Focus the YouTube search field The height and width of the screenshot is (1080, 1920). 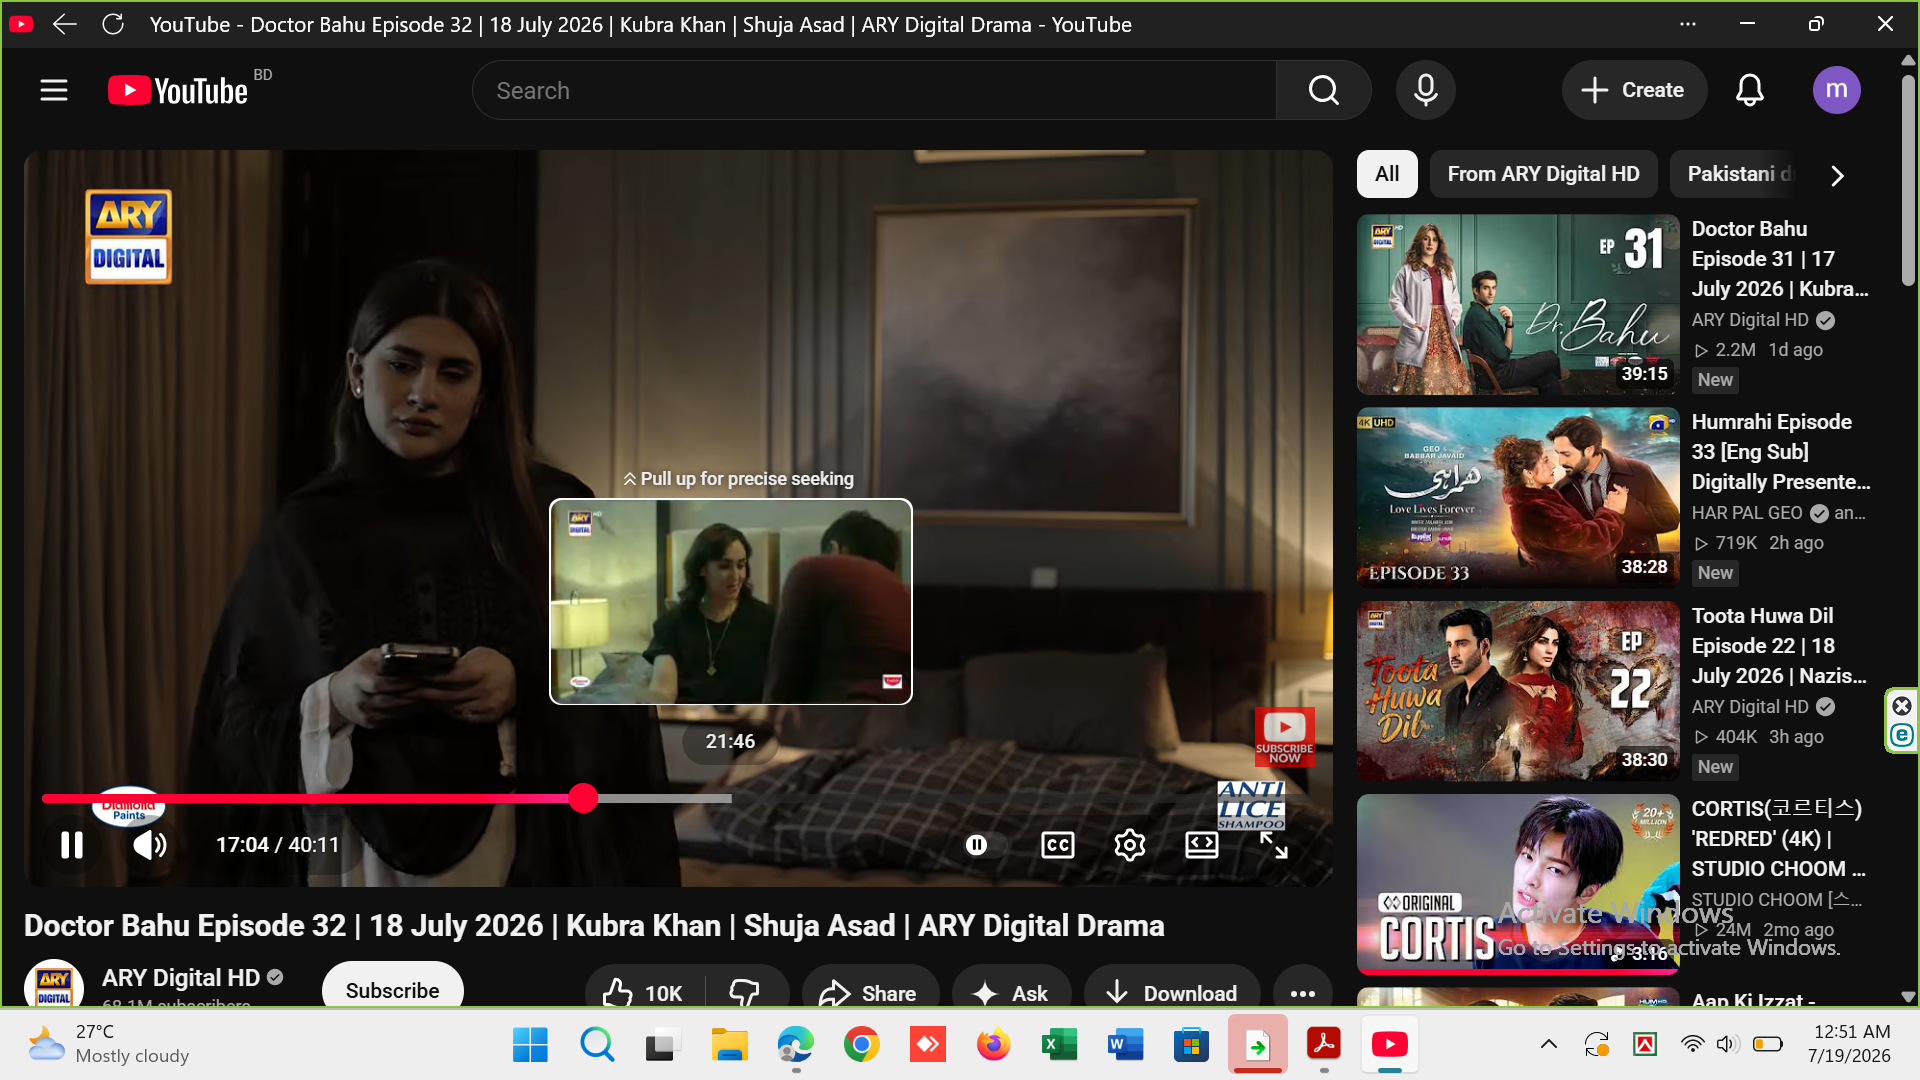click(x=874, y=90)
